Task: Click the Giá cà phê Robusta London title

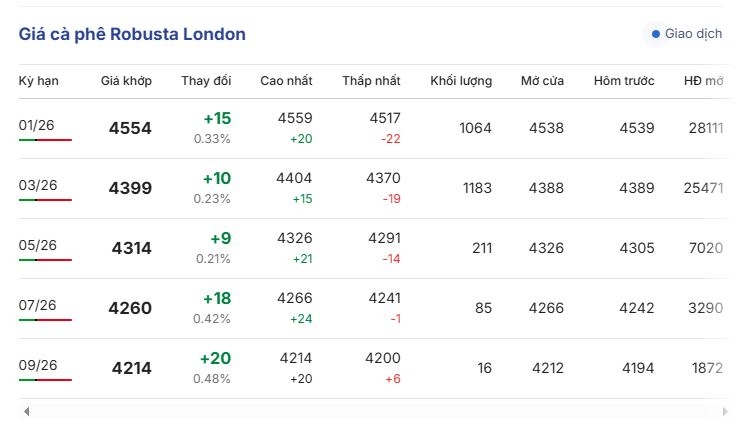Action: [132, 35]
